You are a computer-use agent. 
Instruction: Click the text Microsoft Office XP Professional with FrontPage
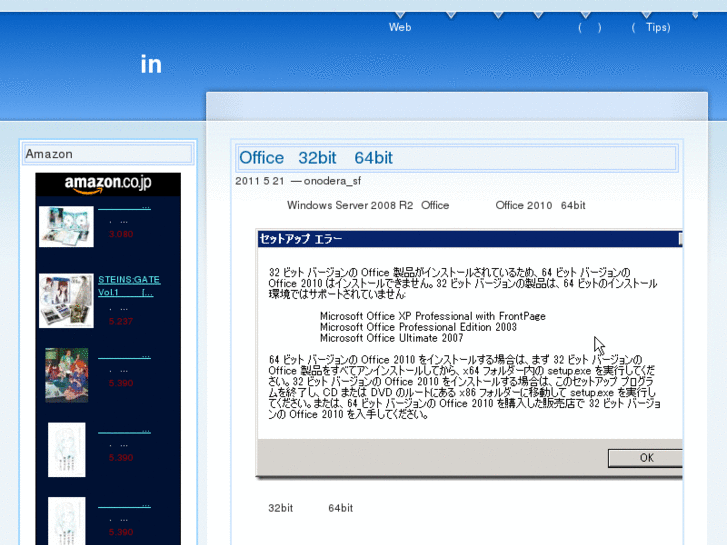coord(433,316)
